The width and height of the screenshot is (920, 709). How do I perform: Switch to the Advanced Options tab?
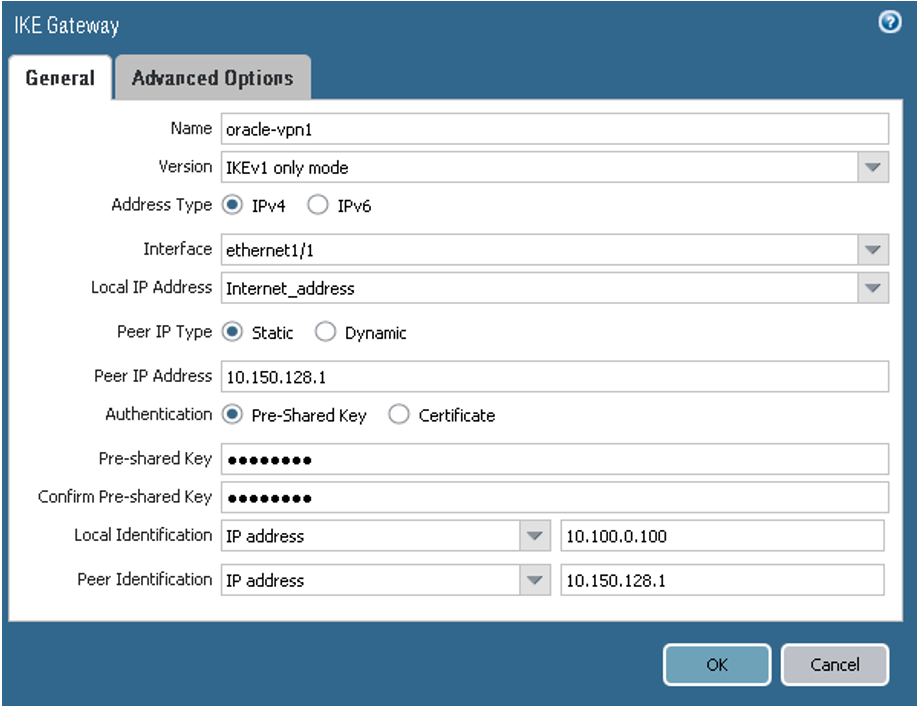click(212, 77)
